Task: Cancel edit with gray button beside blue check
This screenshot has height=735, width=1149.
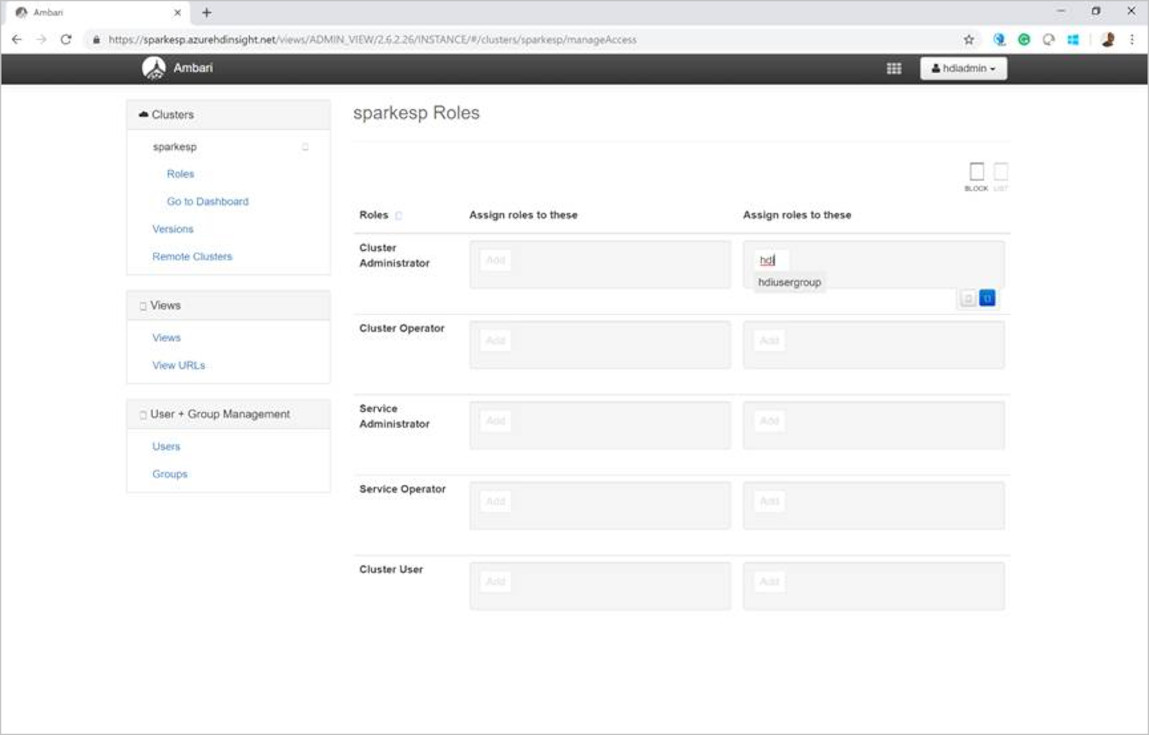Action: [x=968, y=298]
